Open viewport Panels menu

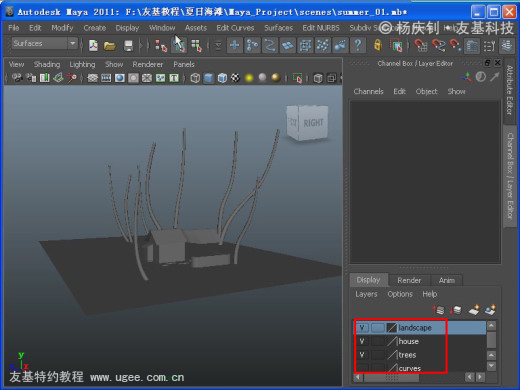(x=184, y=64)
